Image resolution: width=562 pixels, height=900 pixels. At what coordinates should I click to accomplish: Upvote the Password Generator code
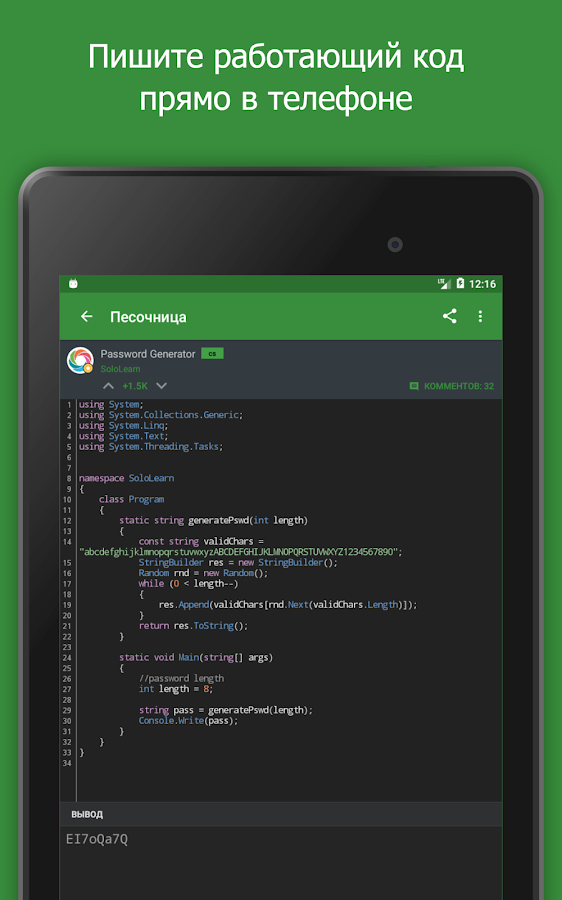108,386
